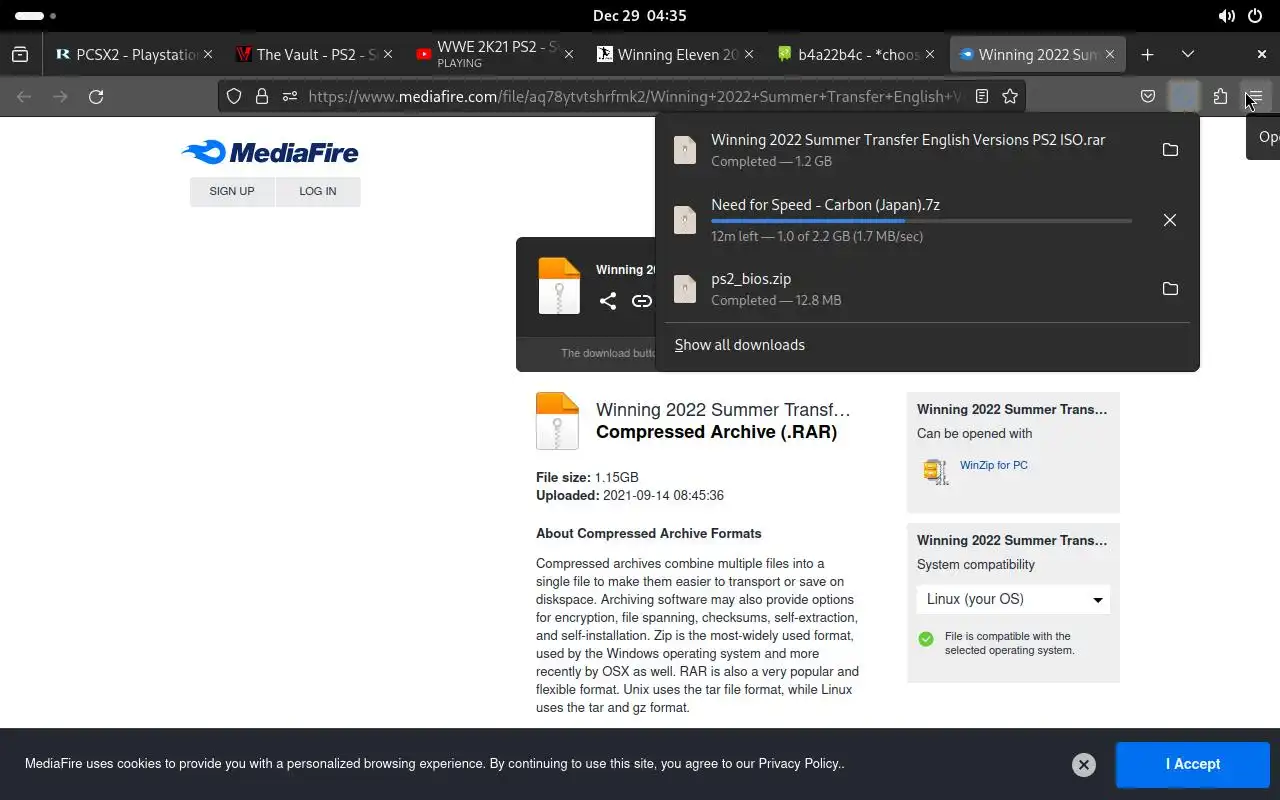Close the WWE 2K21 PS2 tab
Viewport: 1280px width, 800px height.
tap(569, 55)
